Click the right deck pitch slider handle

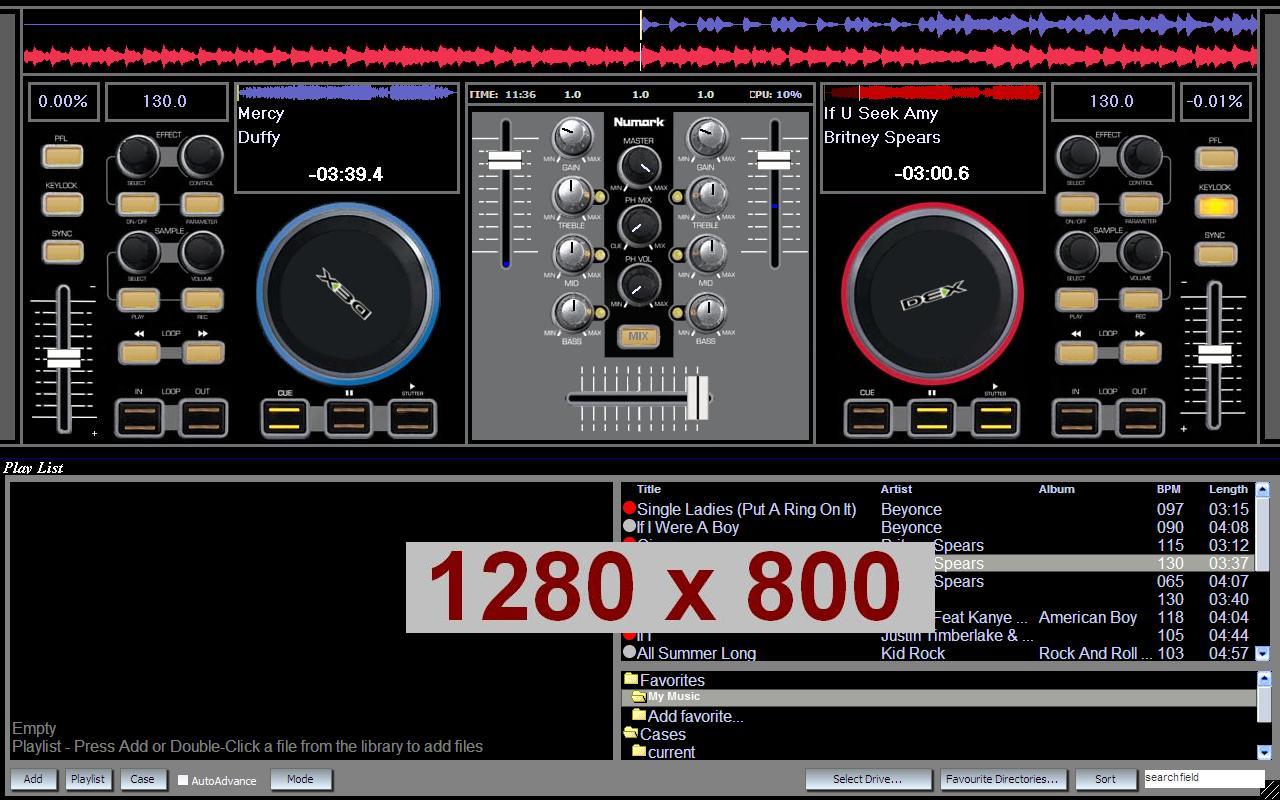point(1215,354)
